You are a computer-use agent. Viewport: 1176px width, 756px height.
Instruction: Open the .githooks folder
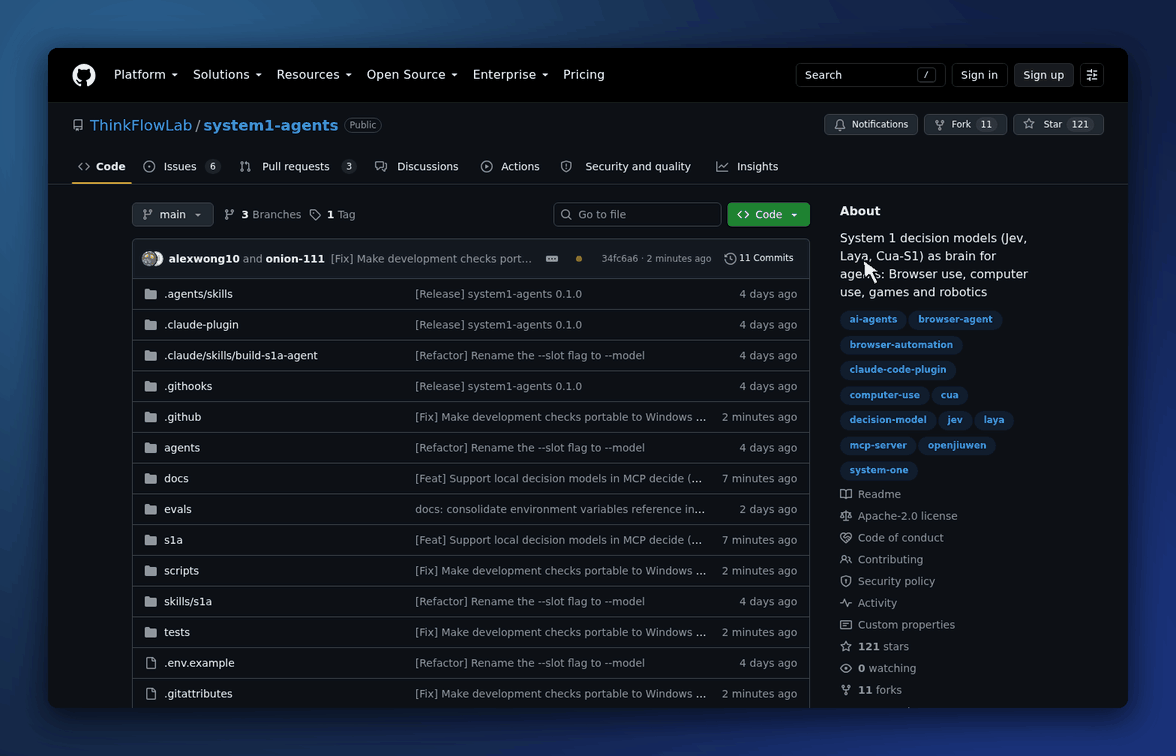coord(188,386)
